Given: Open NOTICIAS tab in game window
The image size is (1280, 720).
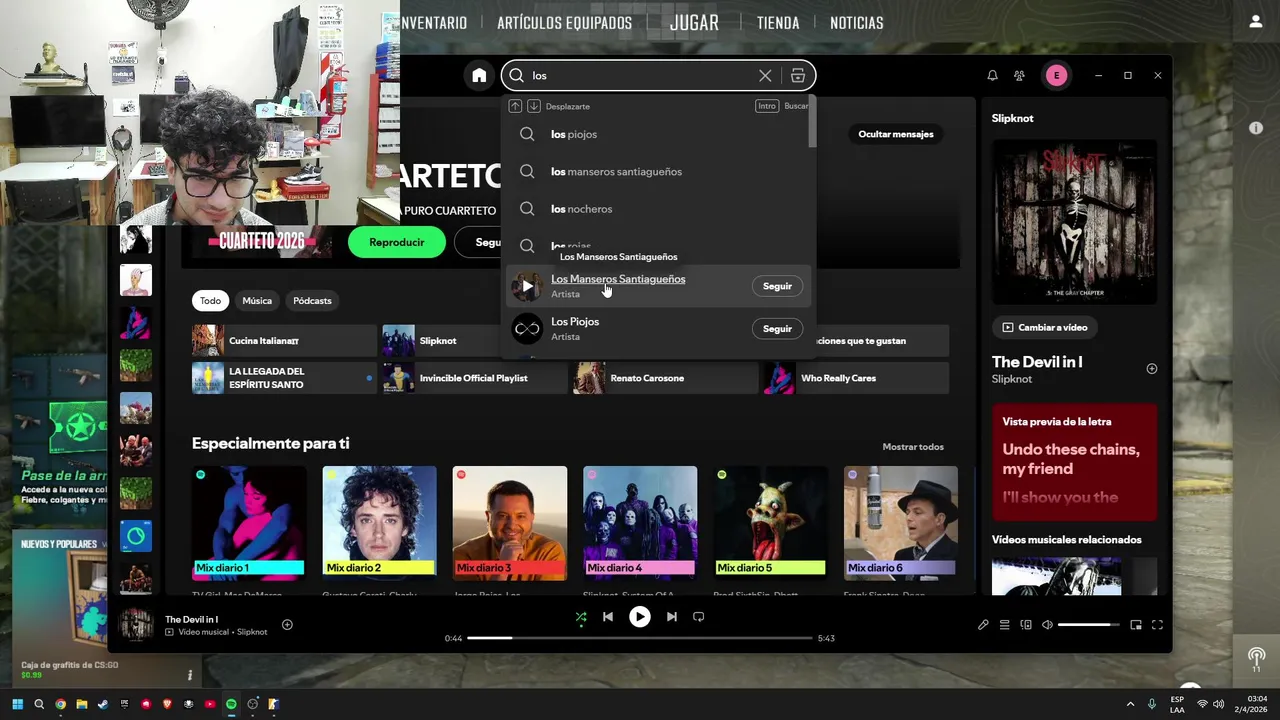Looking at the screenshot, I should tap(856, 23).
